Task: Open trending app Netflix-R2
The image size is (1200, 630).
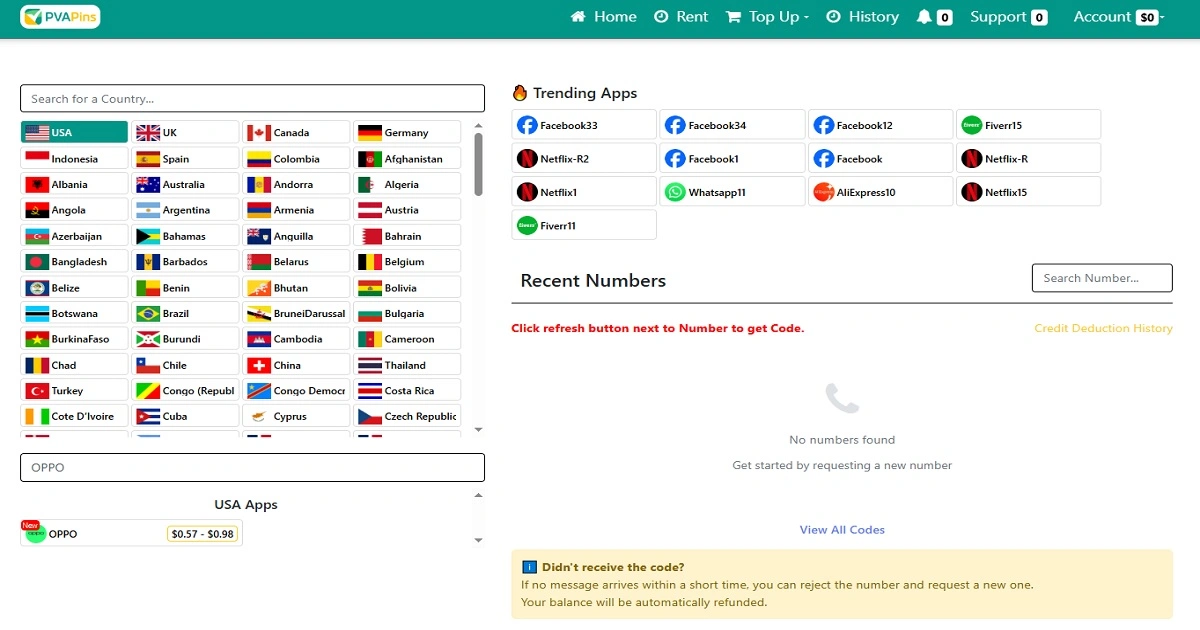Action: point(584,158)
